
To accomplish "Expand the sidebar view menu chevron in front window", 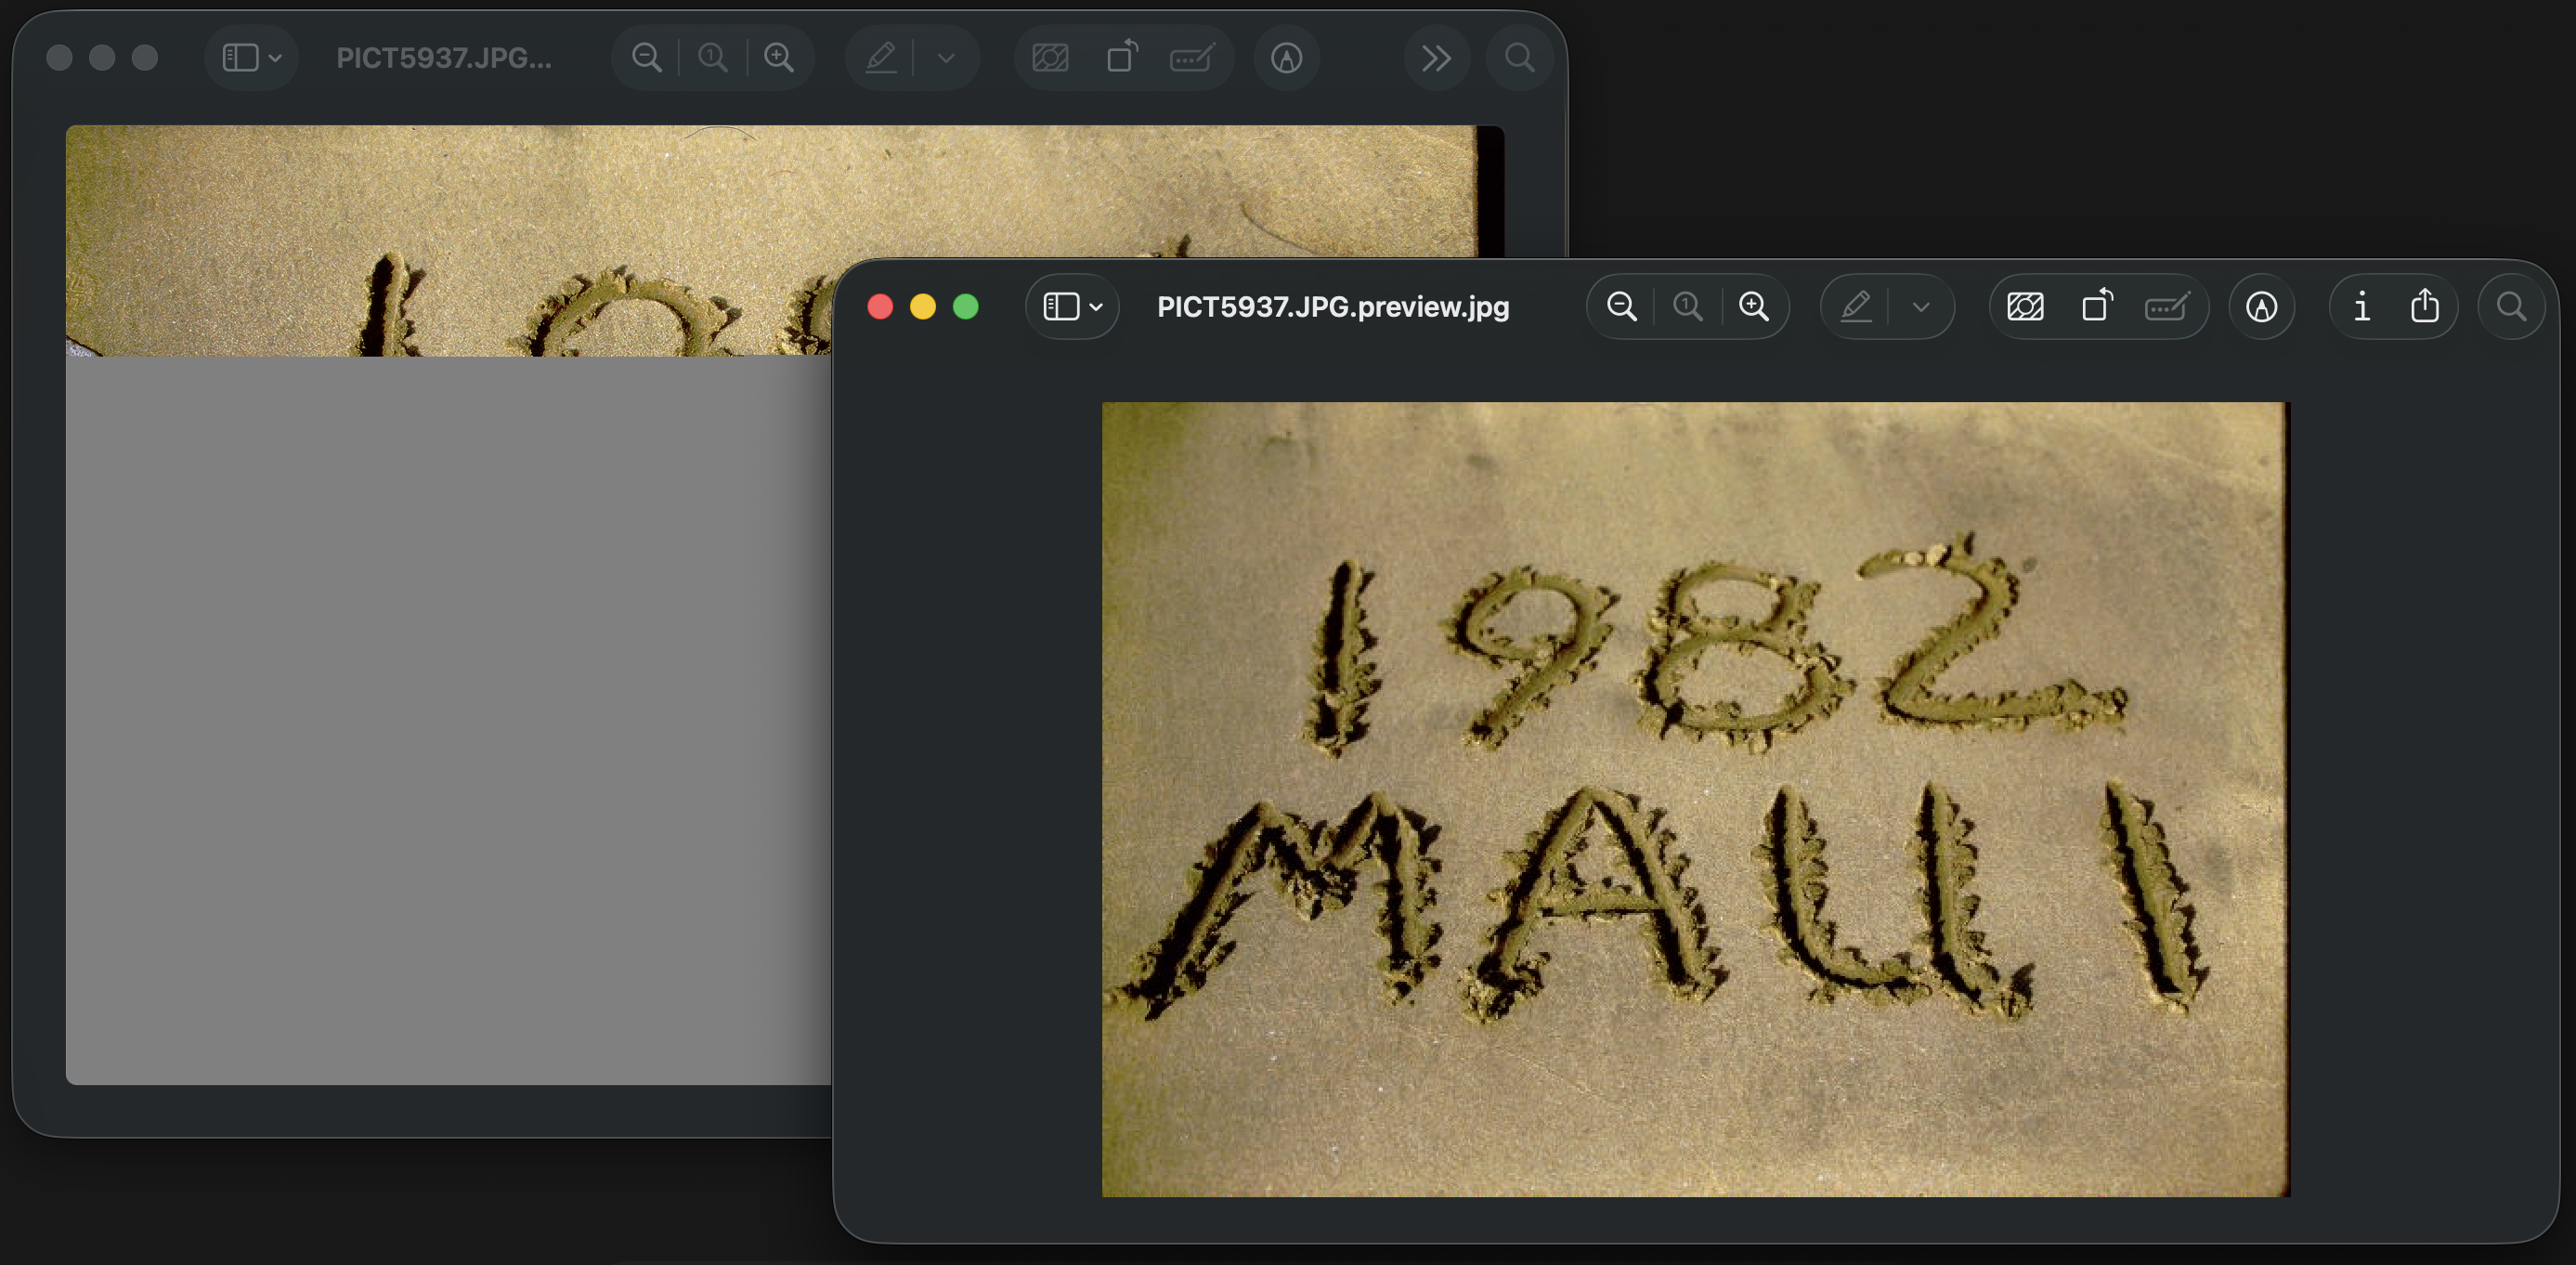I will pyautogui.click(x=1096, y=307).
